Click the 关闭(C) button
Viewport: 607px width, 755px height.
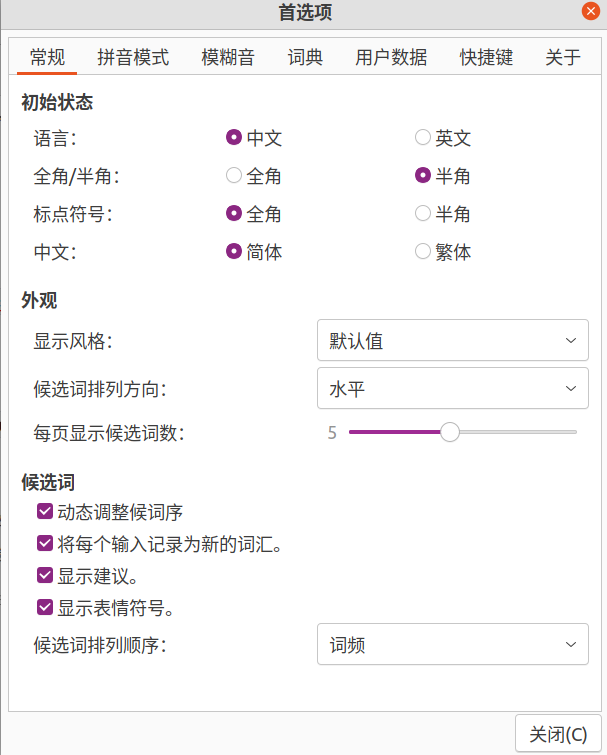558,734
